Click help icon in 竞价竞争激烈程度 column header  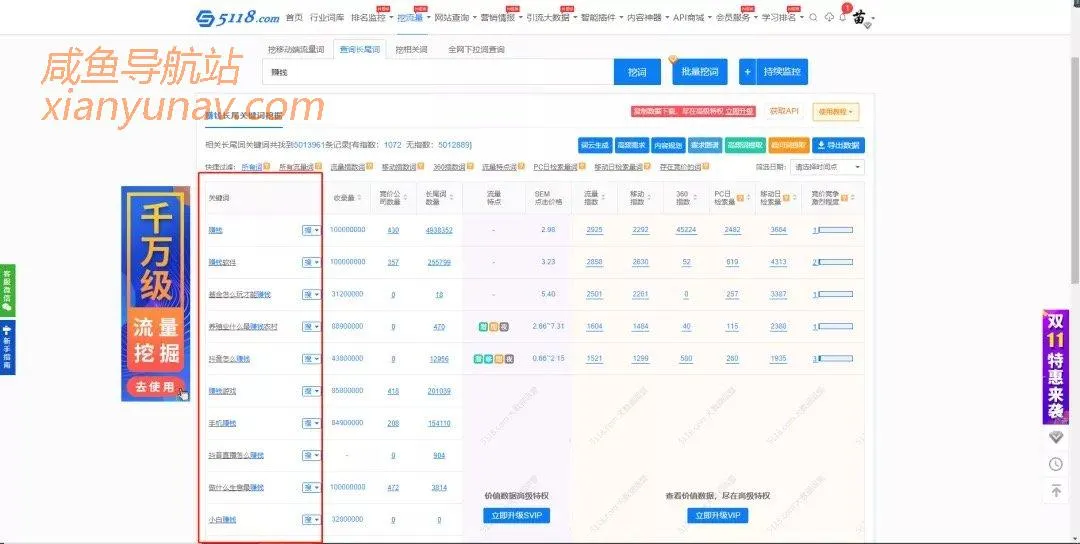point(845,198)
